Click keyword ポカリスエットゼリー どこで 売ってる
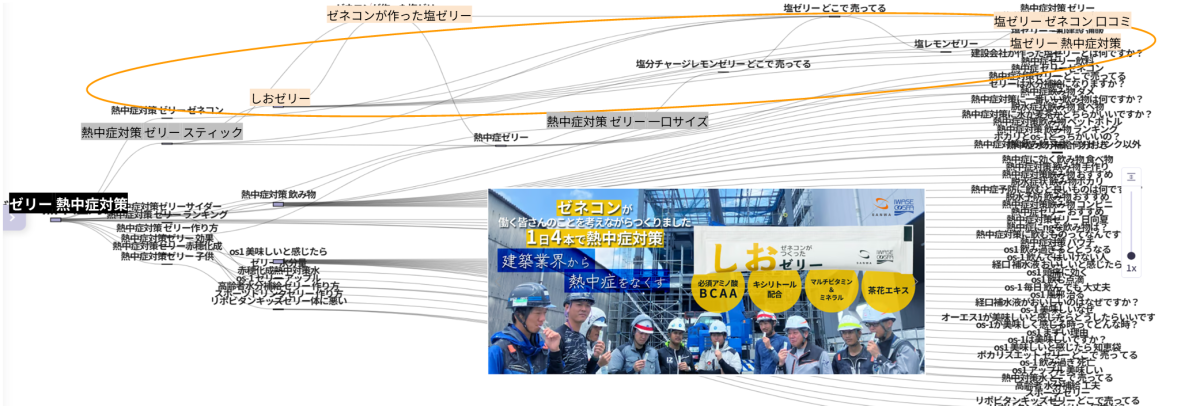1200x406 pixels. pos(1057,354)
